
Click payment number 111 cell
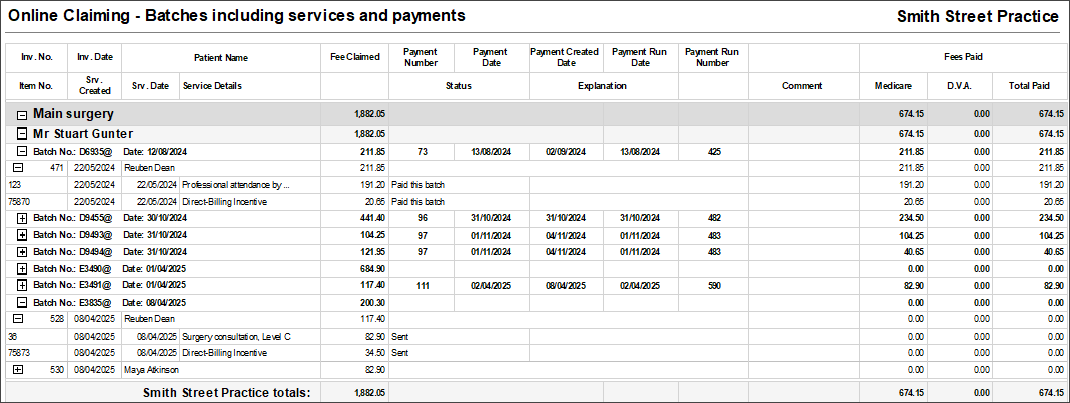423,285
